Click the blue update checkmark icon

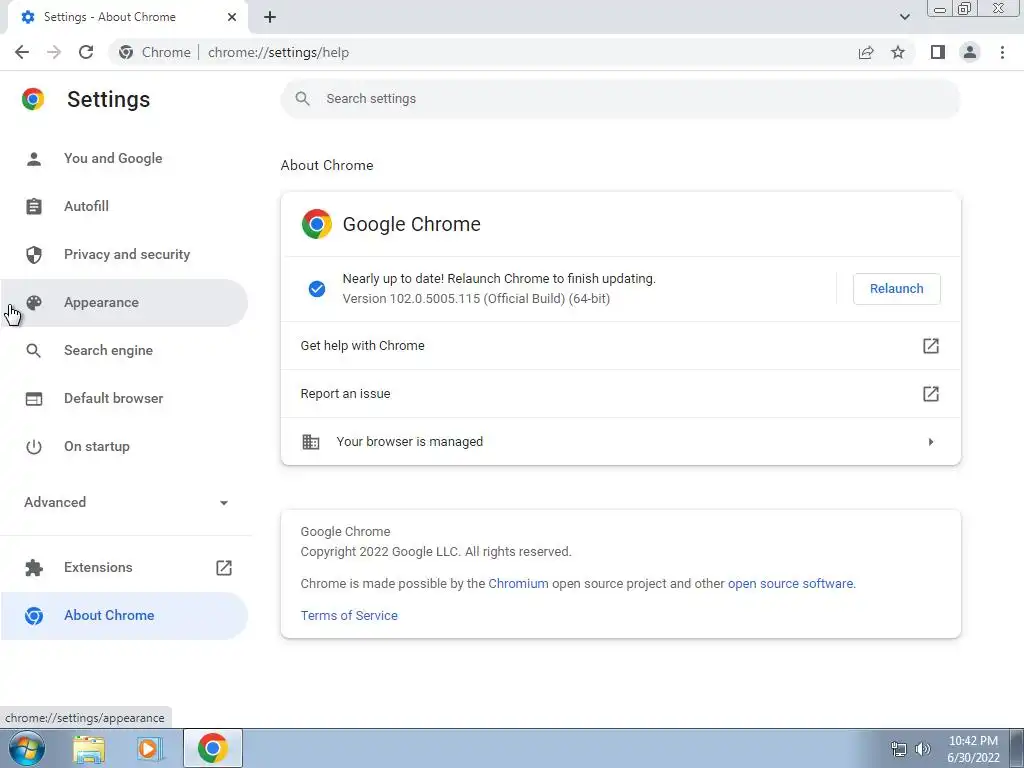(x=317, y=289)
